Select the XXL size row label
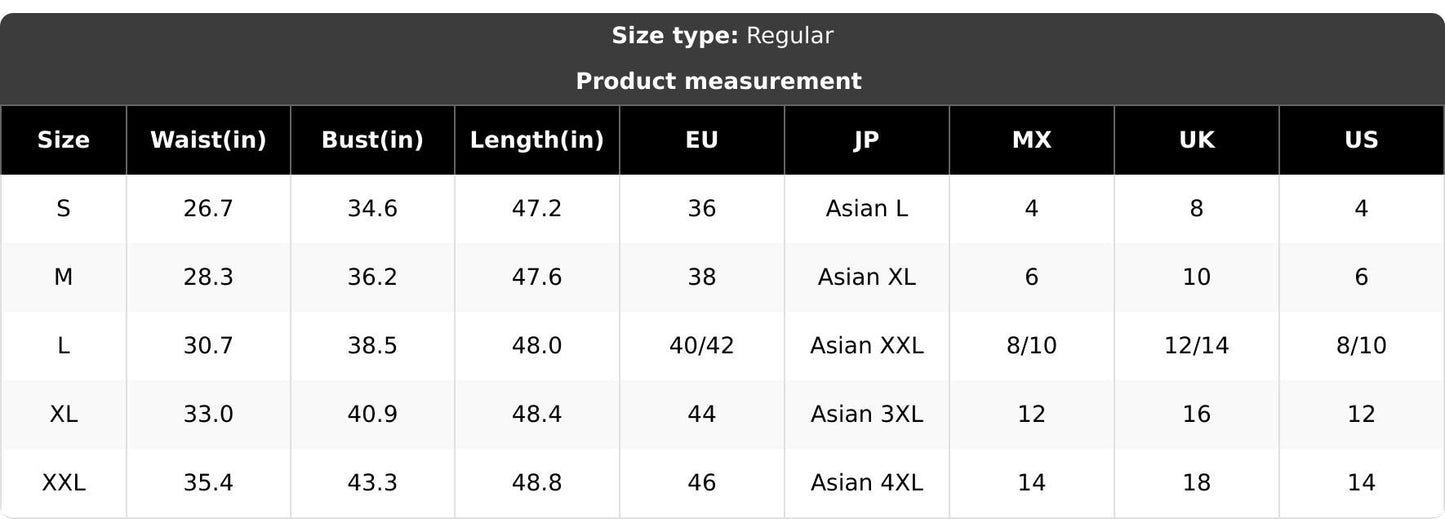The height and width of the screenshot is (519, 1445). tap(63, 483)
